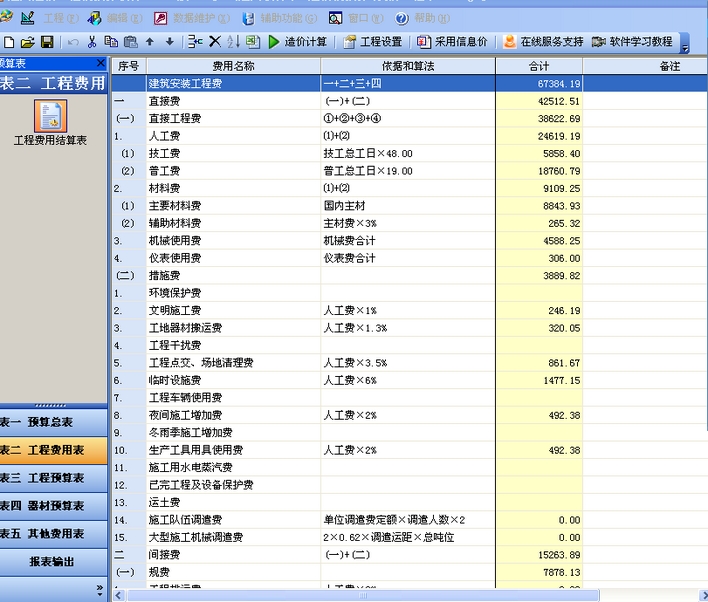The width and height of the screenshot is (708, 602).
Task: Click the New file icon
Action: click(x=9, y=42)
